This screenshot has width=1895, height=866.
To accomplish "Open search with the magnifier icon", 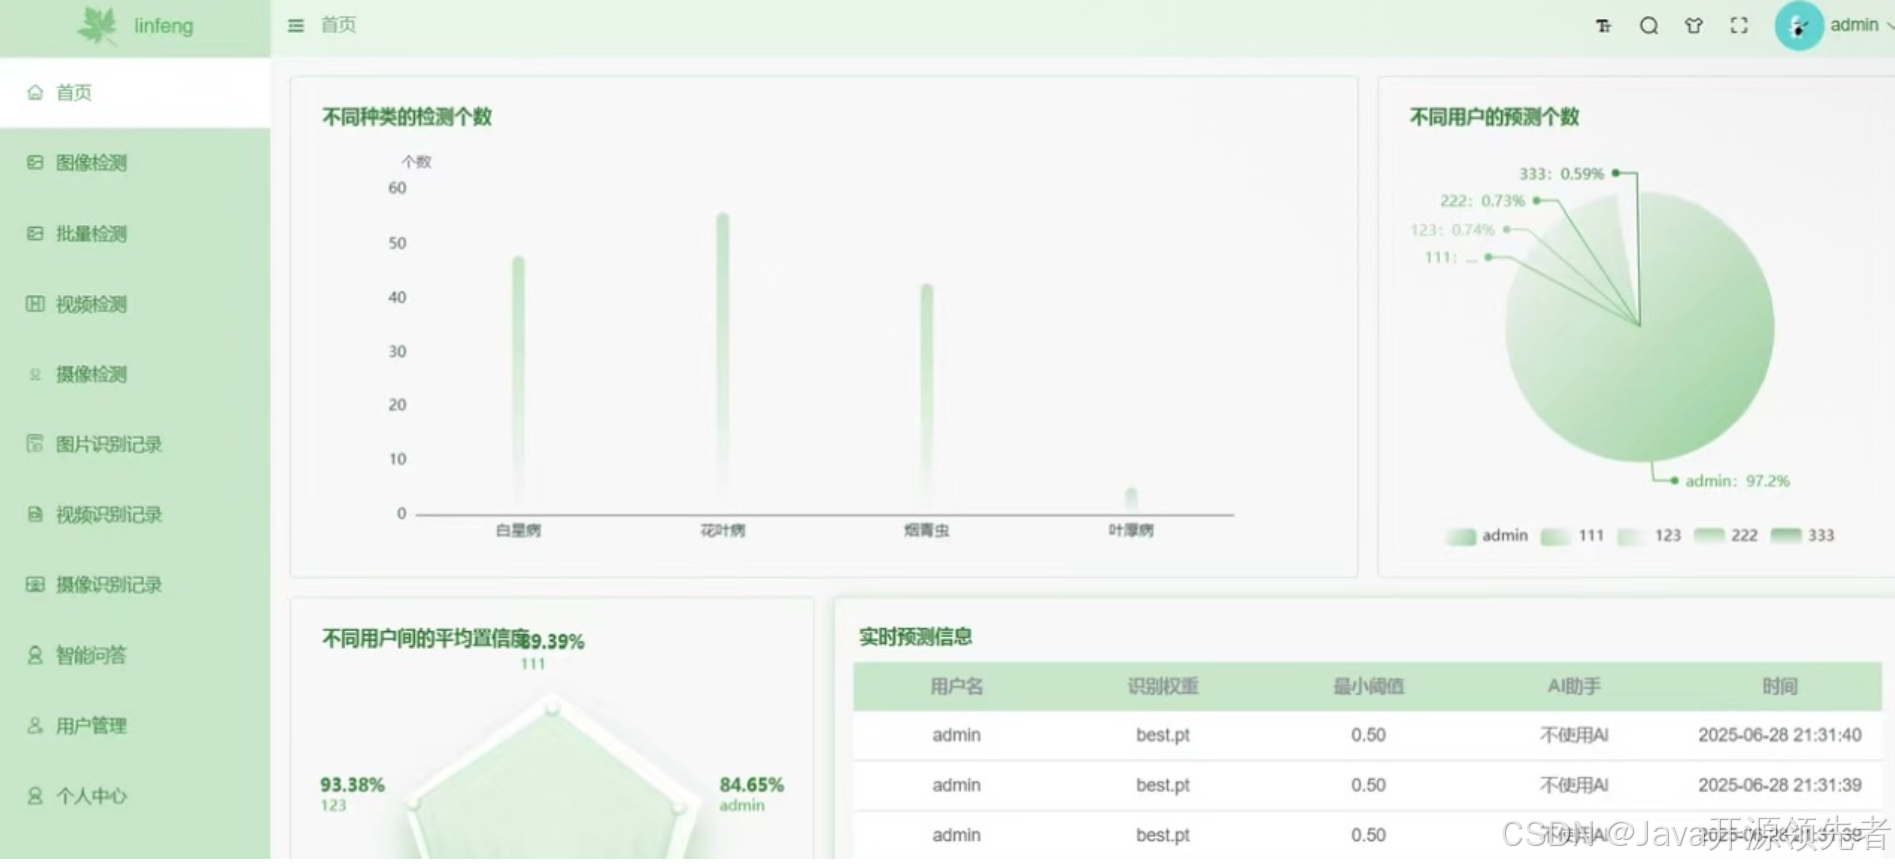I will [x=1649, y=26].
